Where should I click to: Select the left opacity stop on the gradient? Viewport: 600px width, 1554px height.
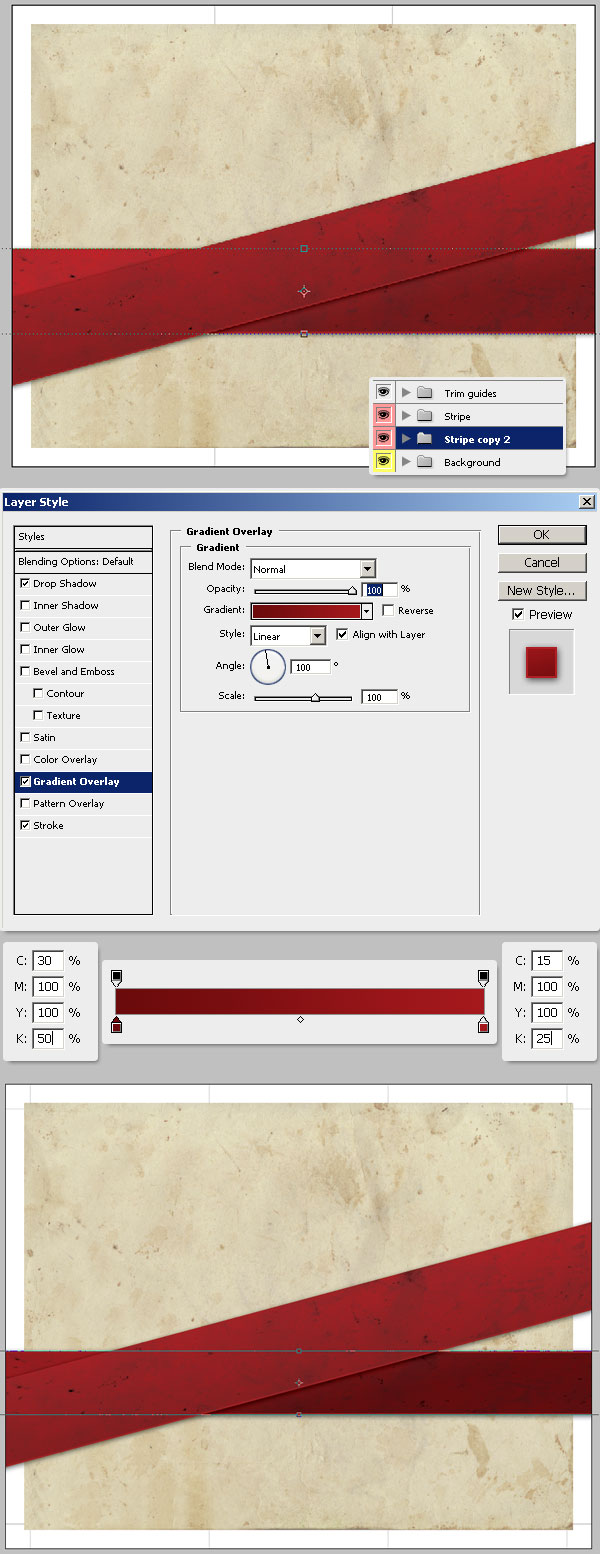click(116, 977)
